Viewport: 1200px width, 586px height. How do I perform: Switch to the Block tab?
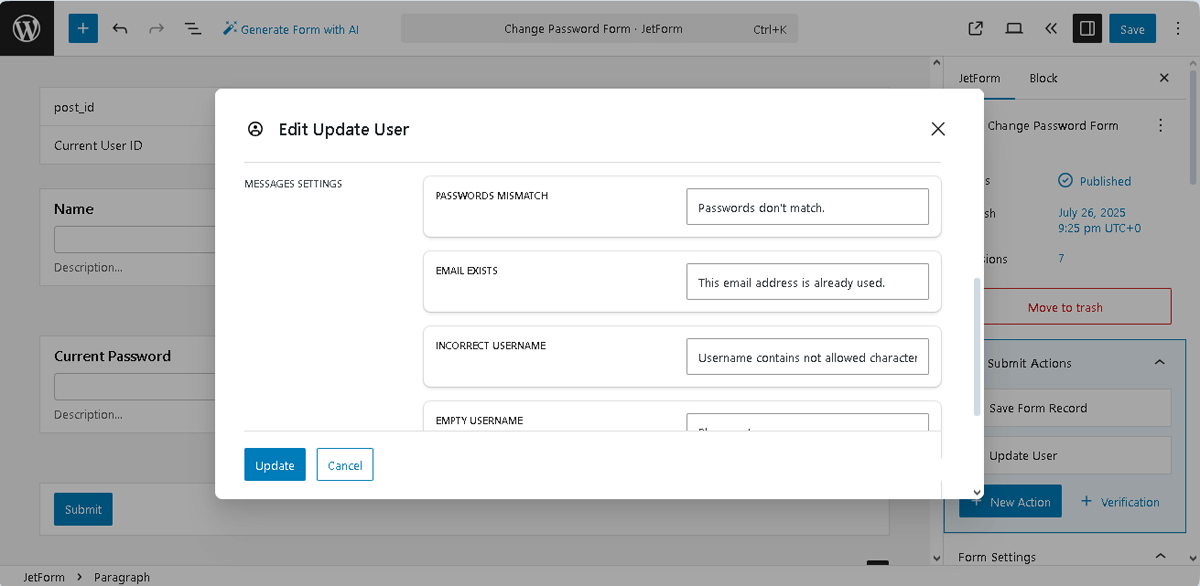[x=1043, y=78]
